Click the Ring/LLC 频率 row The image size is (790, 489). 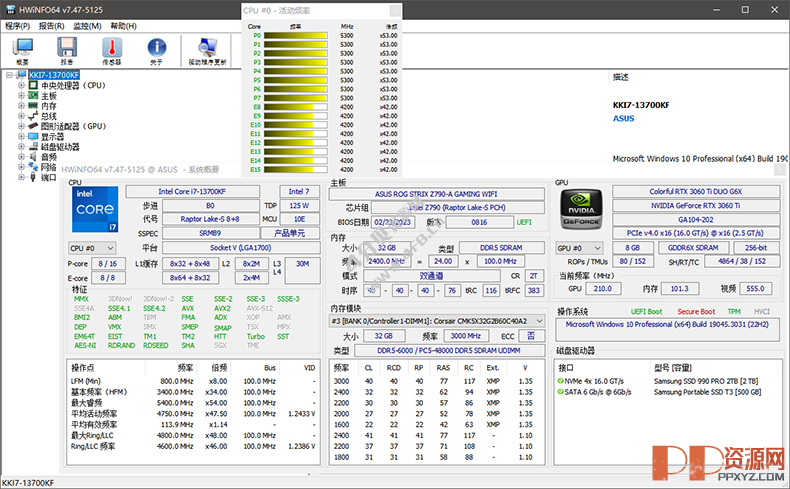tap(193, 446)
